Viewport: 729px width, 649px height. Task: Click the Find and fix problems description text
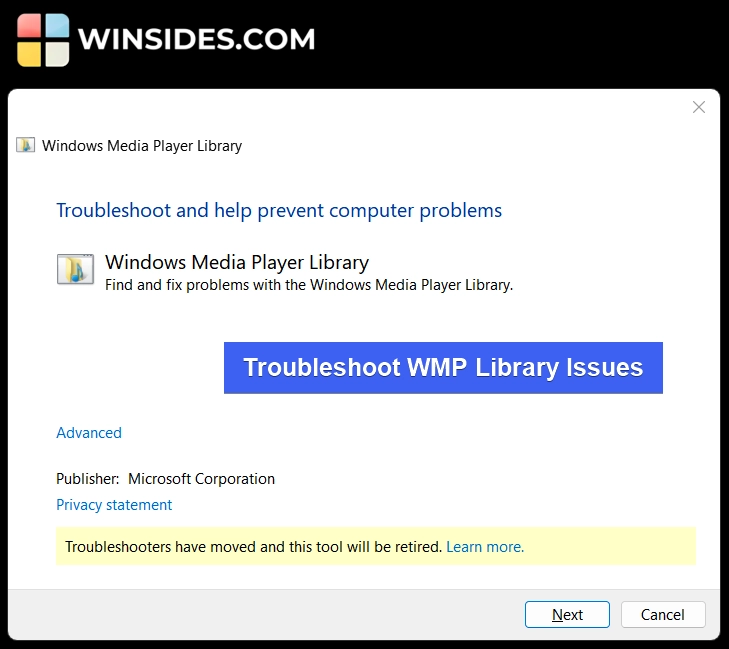pos(309,285)
